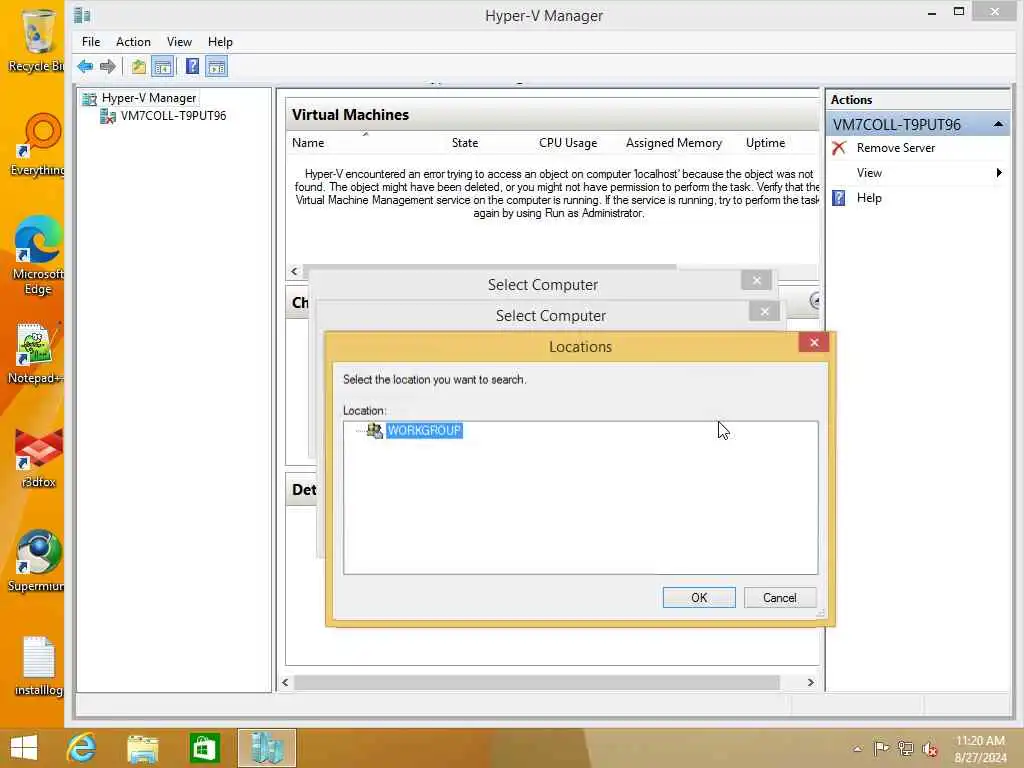The height and width of the screenshot is (768, 1024).
Task: Click the bottom horizontal scrollbar left arrow
Action: [x=285, y=682]
